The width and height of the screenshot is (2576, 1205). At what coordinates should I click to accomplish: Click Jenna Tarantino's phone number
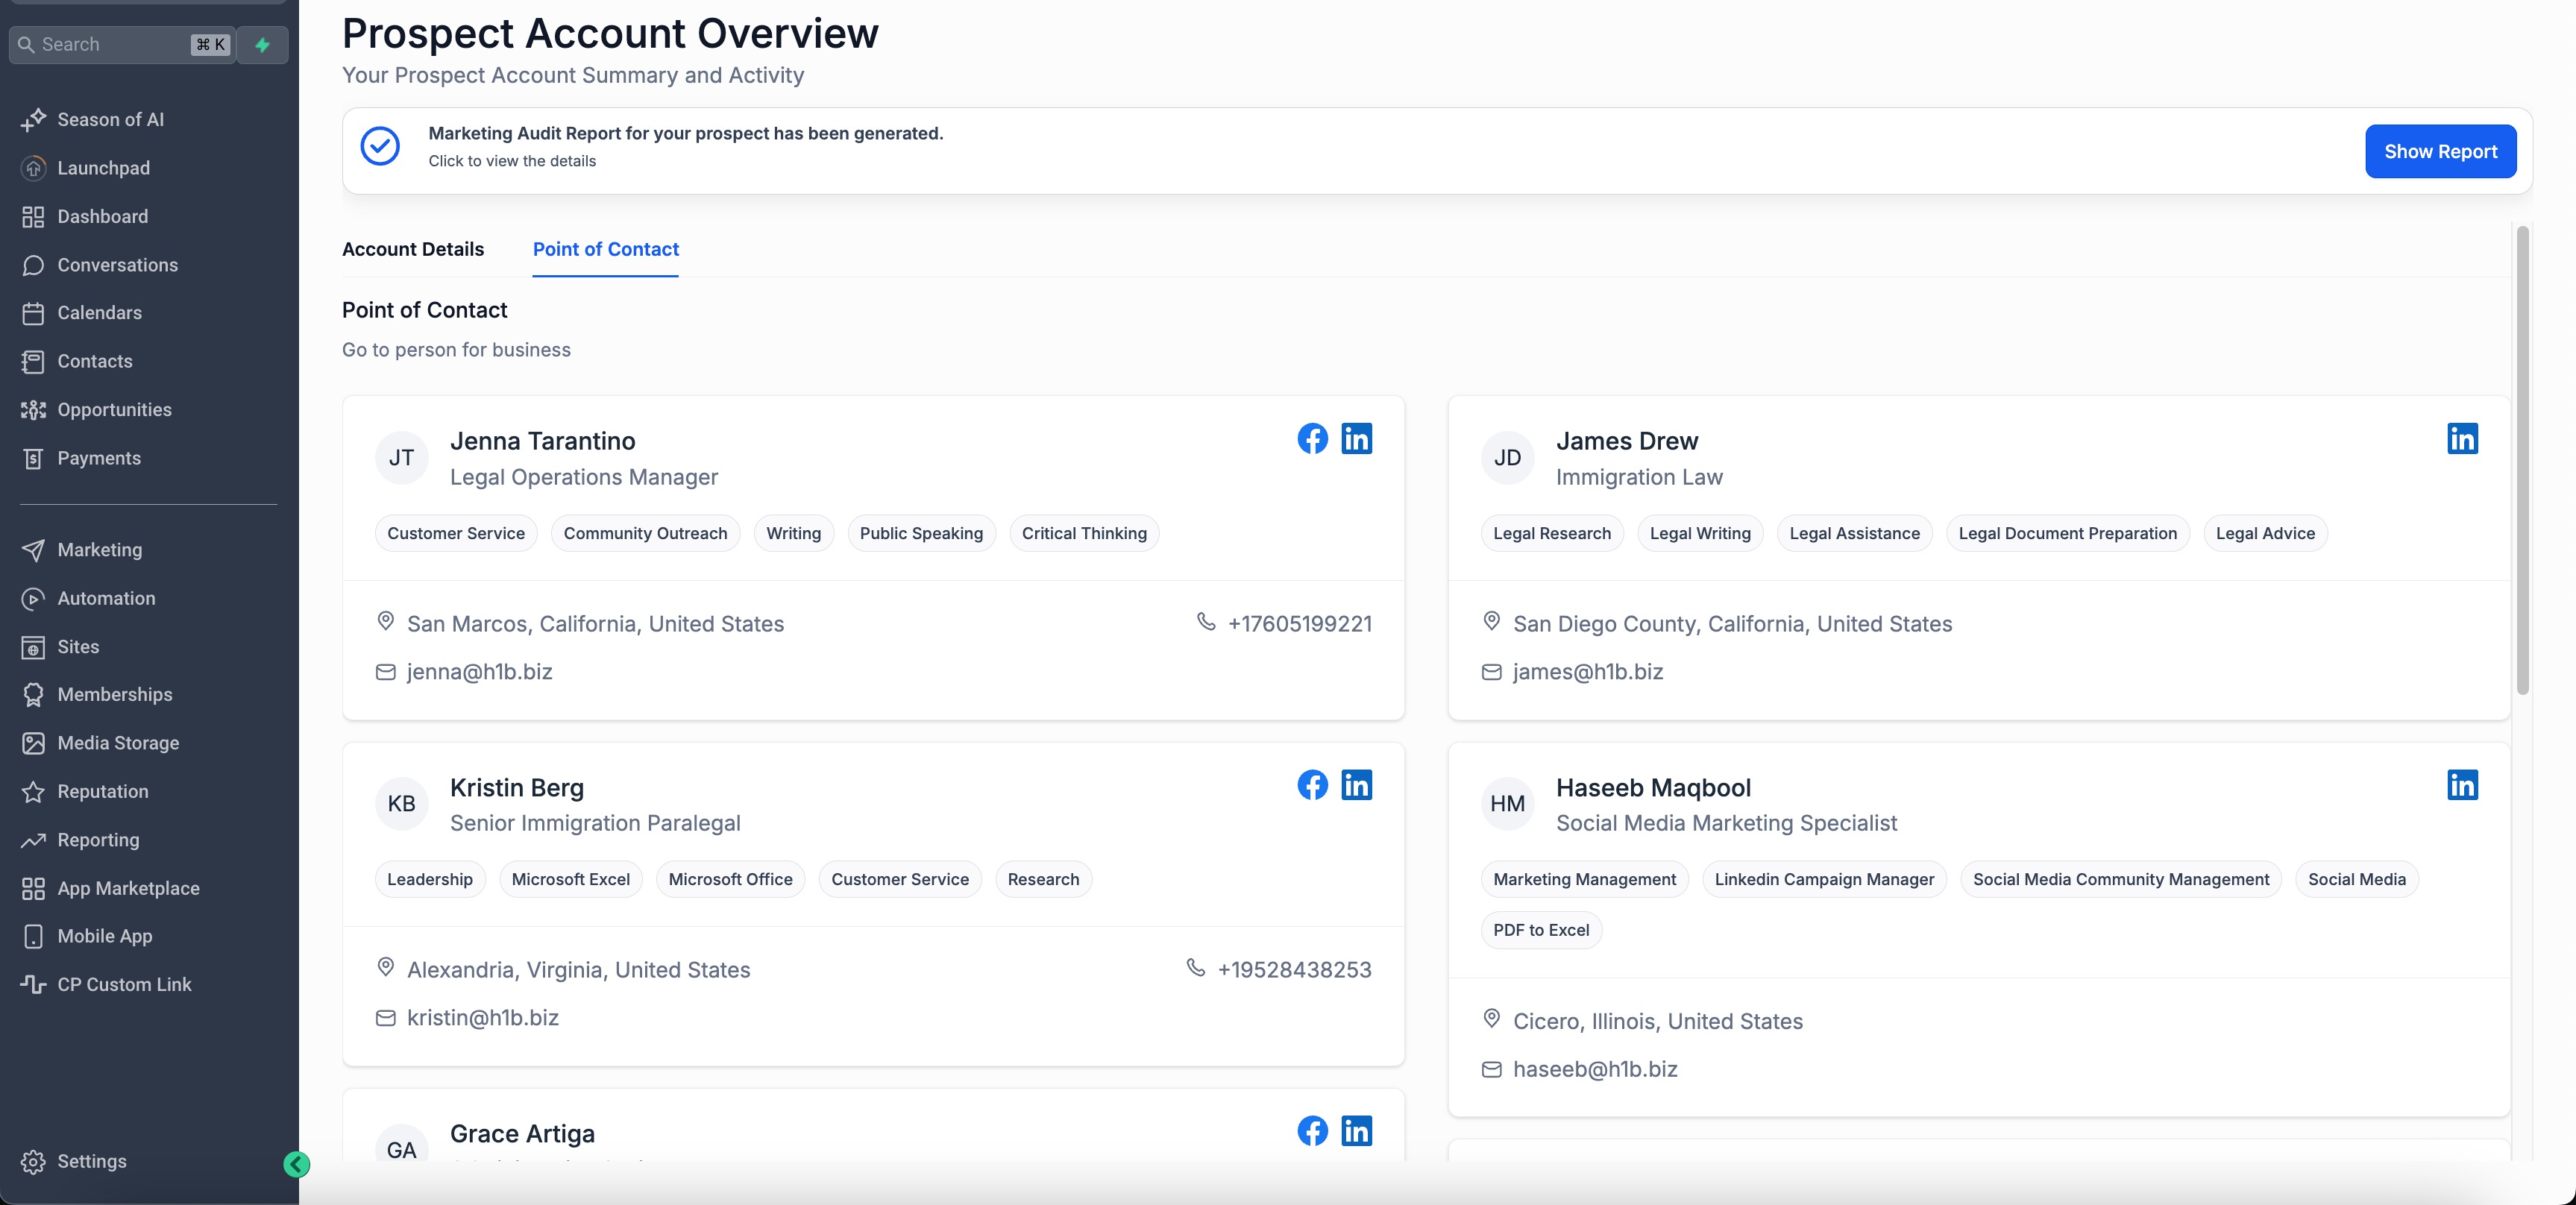(x=1299, y=624)
